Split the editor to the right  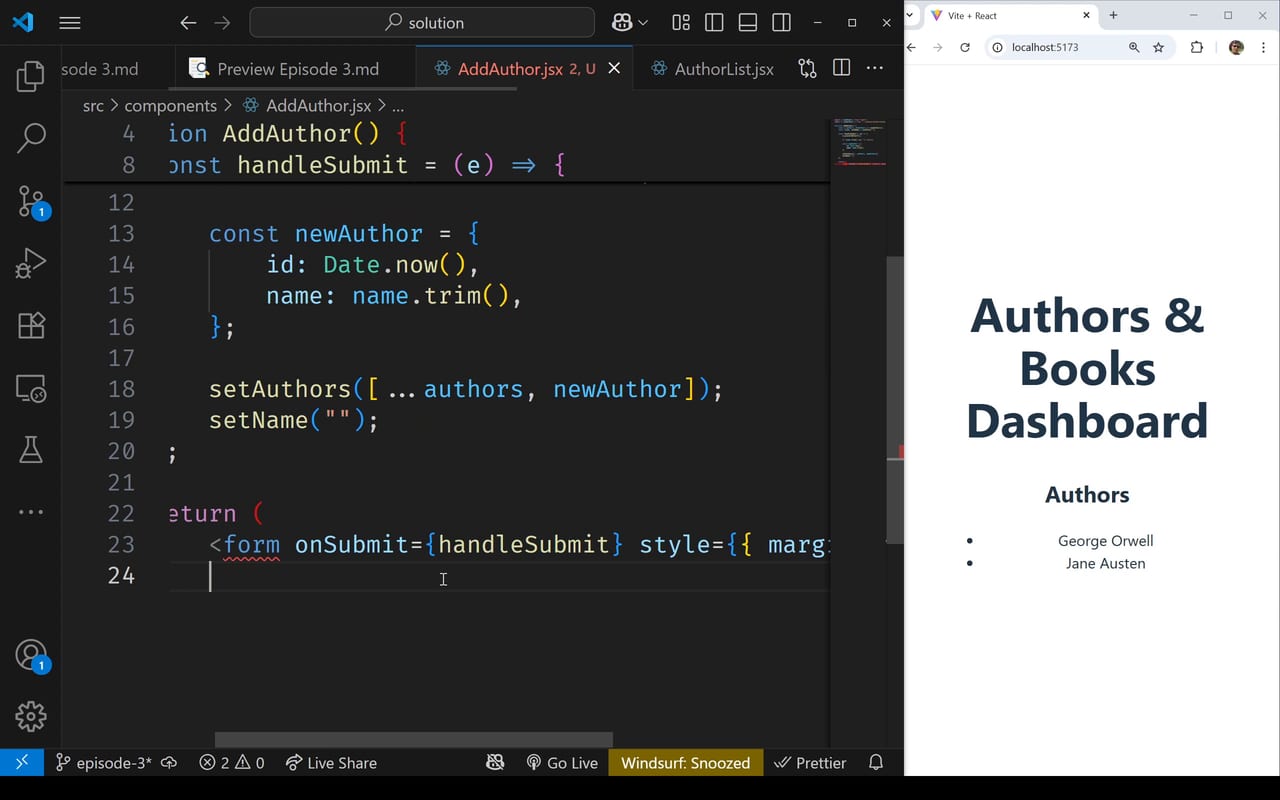(x=842, y=68)
